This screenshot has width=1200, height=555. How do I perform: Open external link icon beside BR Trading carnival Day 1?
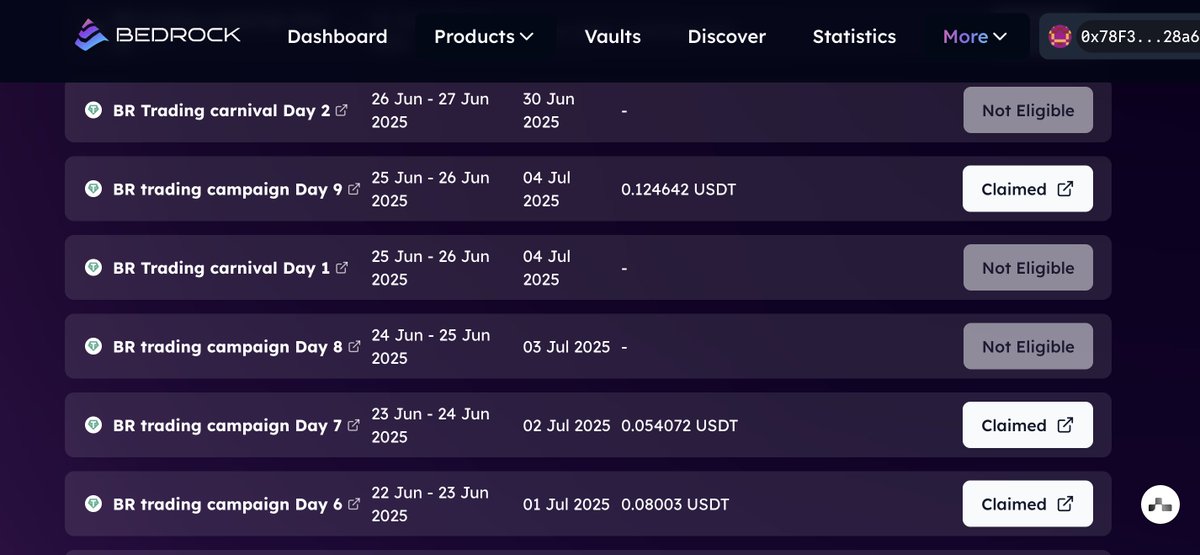click(341, 268)
